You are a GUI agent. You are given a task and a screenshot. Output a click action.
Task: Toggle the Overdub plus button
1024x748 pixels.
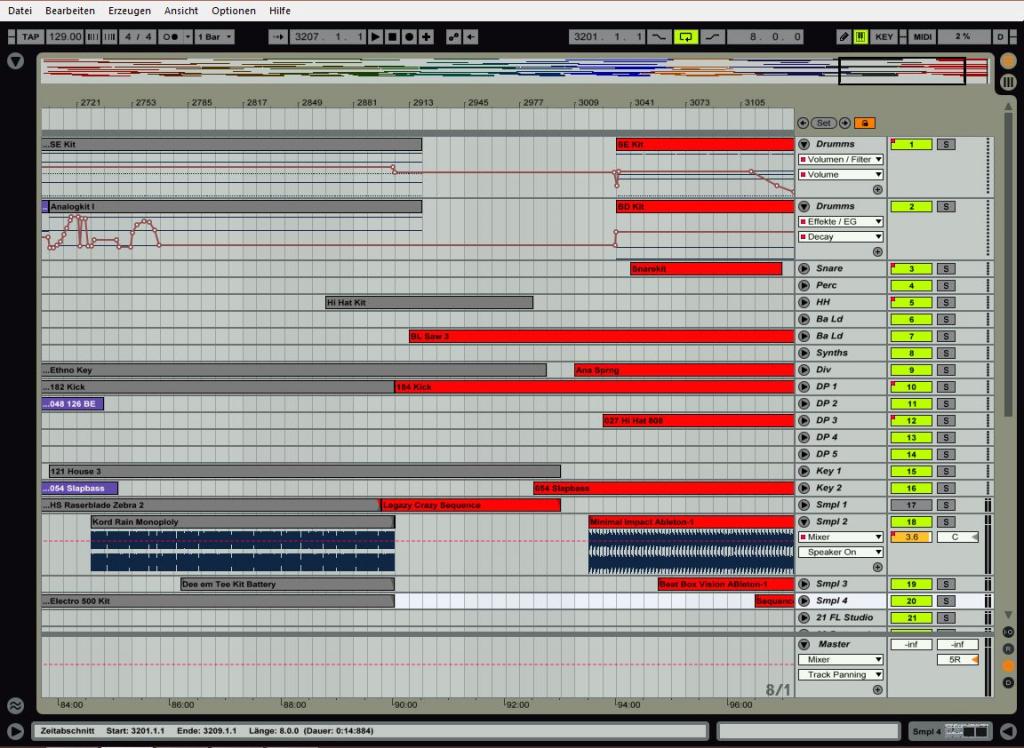426,37
